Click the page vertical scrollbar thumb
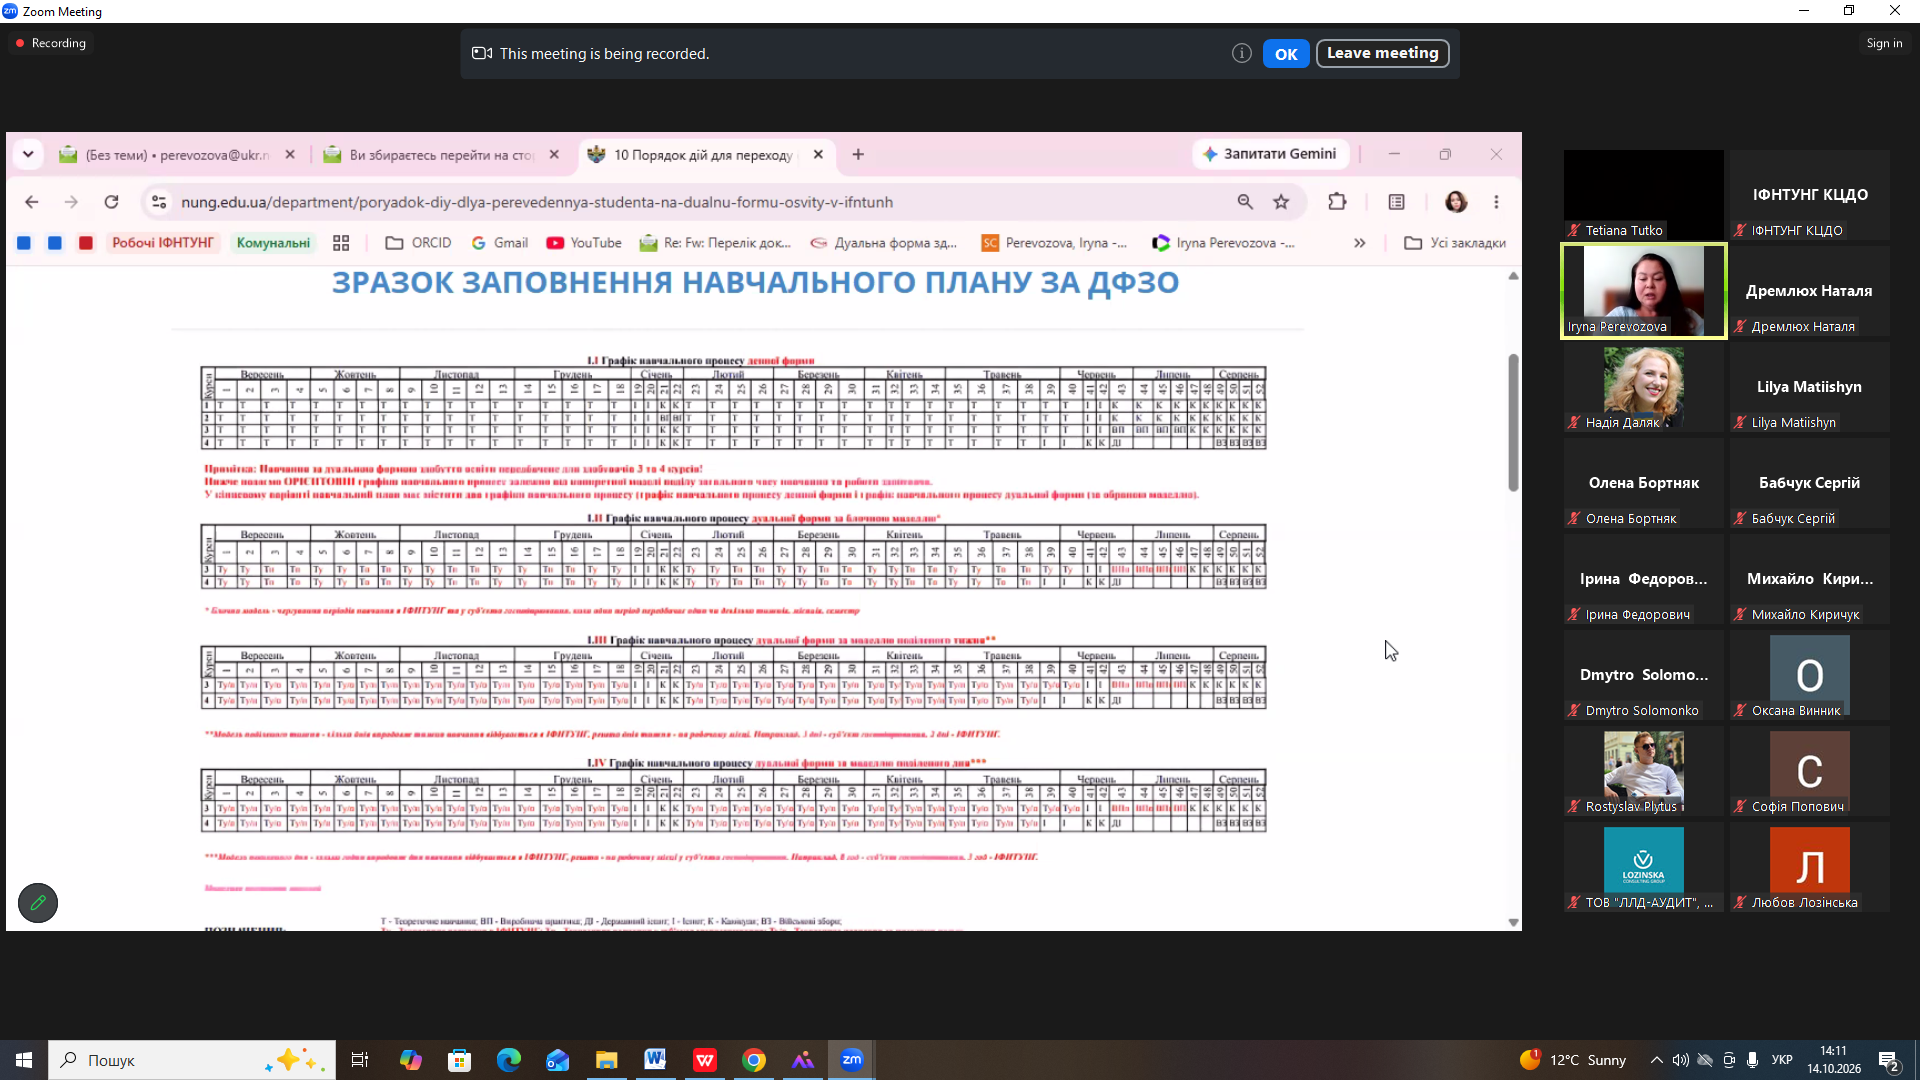 point(1513,422)
